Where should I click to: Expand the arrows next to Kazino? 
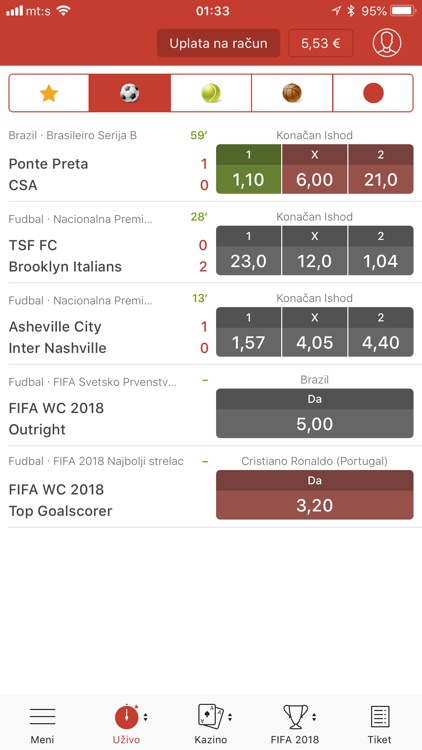pos(230,717)
